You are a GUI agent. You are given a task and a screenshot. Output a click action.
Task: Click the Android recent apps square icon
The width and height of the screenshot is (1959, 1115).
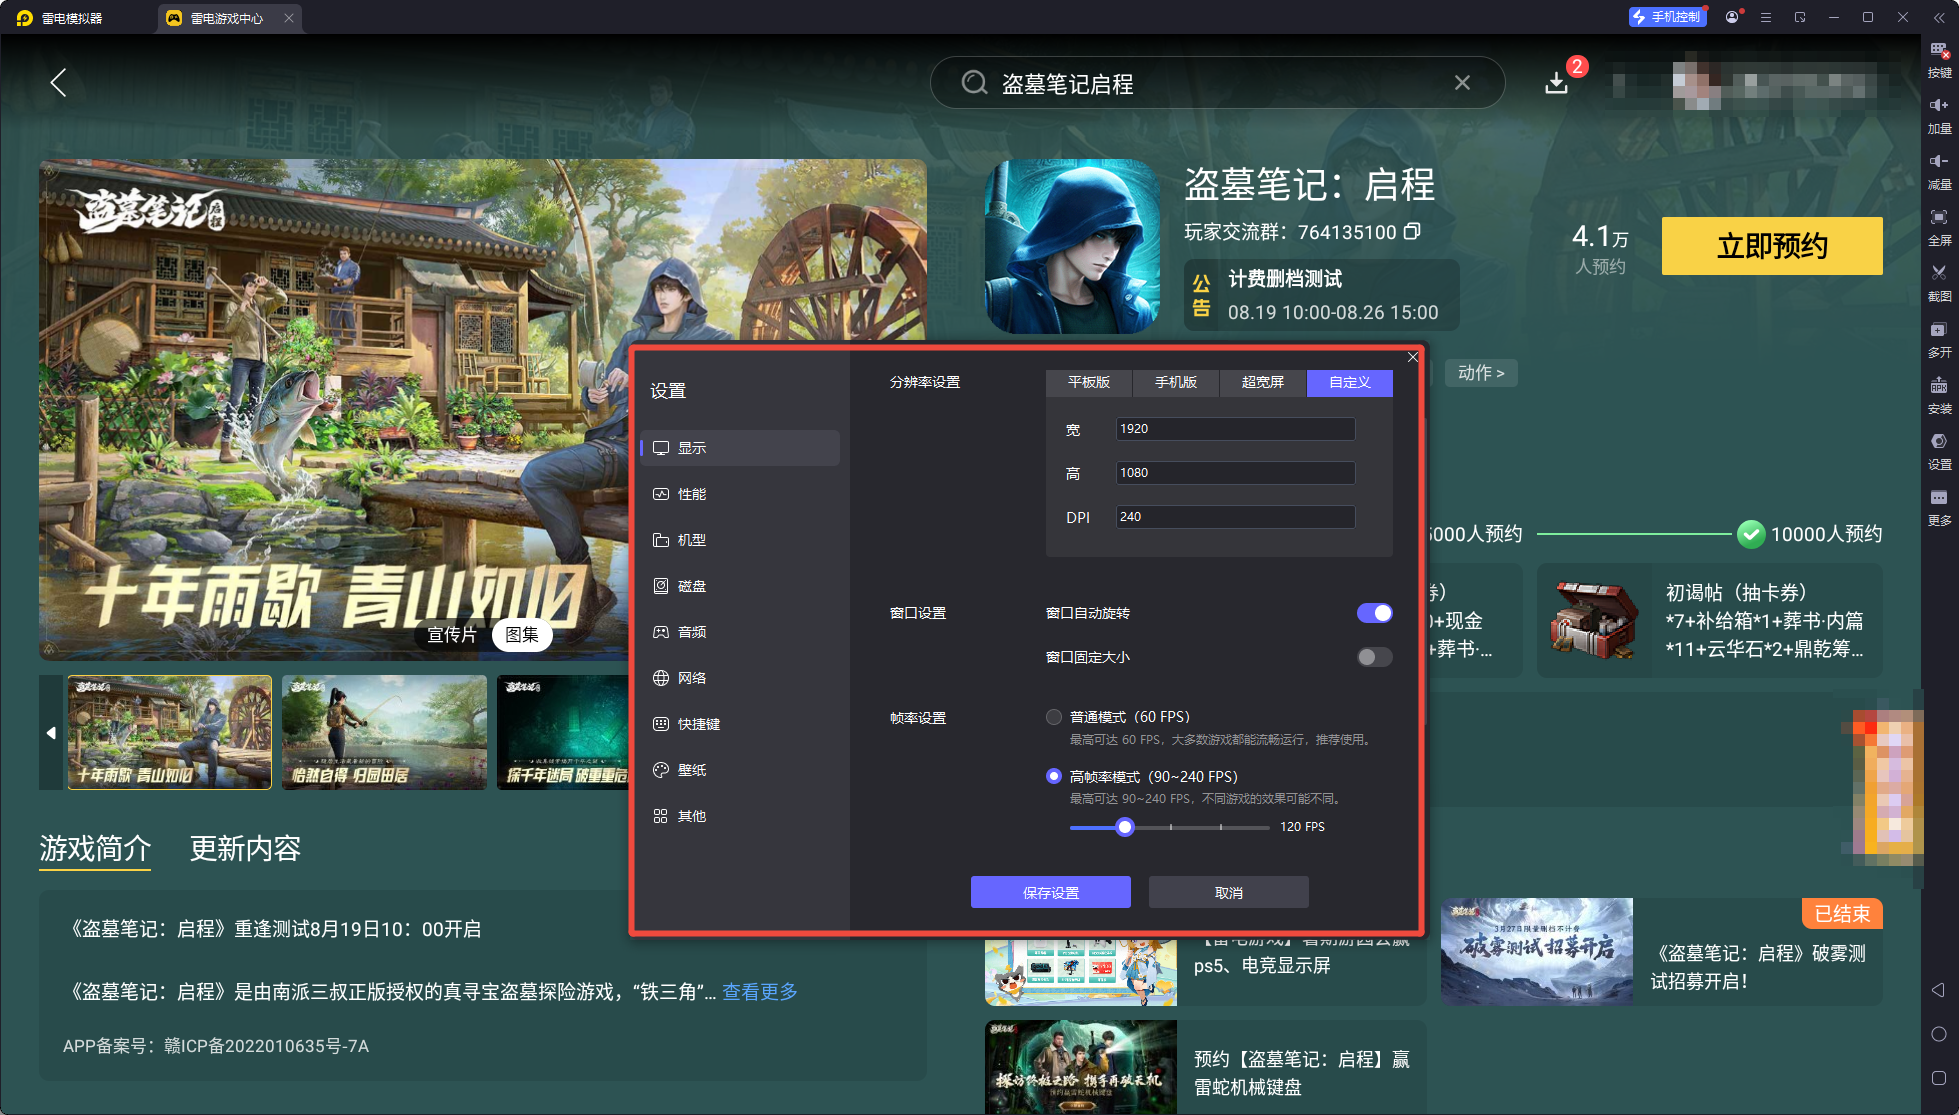(1938, 1078)
